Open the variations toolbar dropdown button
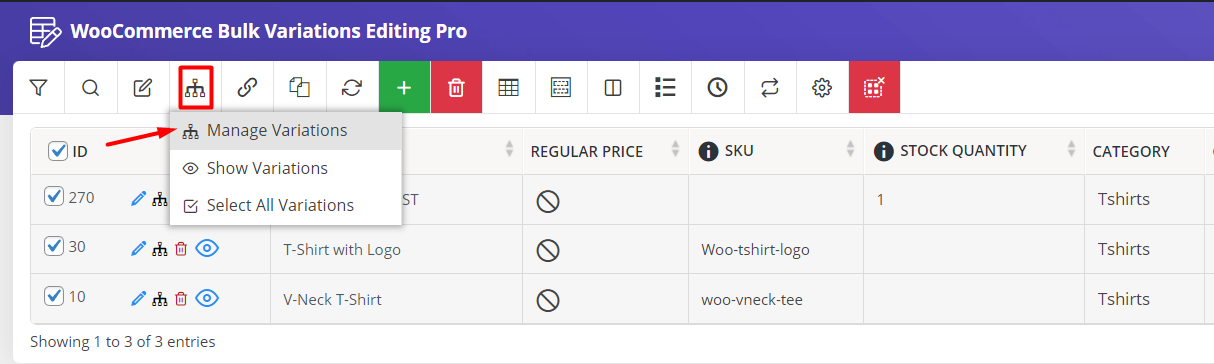Image resolution: width=1214 pixels, height=364 pixels. (x=195, y=88)
